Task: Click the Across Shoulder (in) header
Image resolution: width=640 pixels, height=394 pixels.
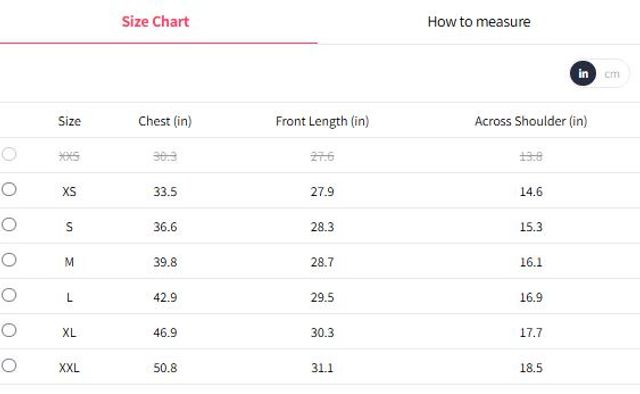Action: click(x=531, y=121)
